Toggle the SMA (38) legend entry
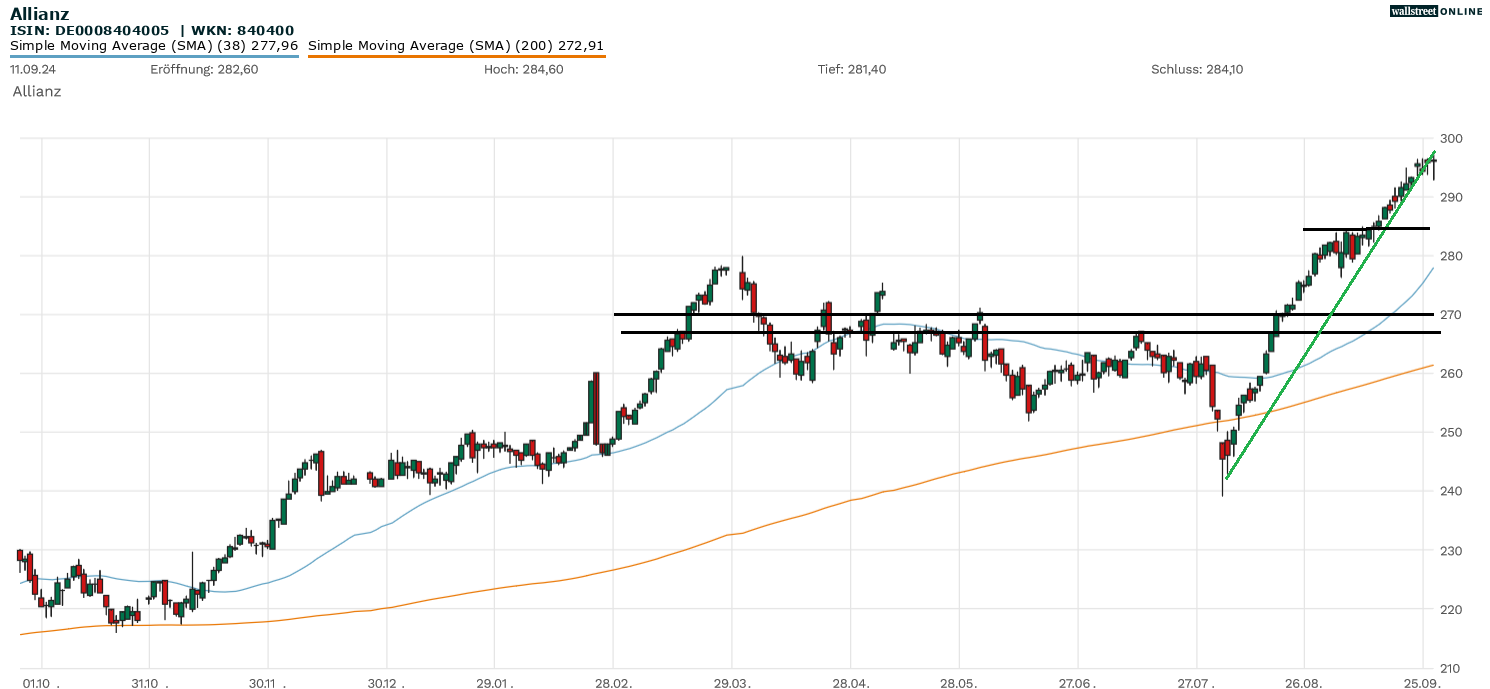The height and width of the screenshot is (689, 1490). pos(154,46)
